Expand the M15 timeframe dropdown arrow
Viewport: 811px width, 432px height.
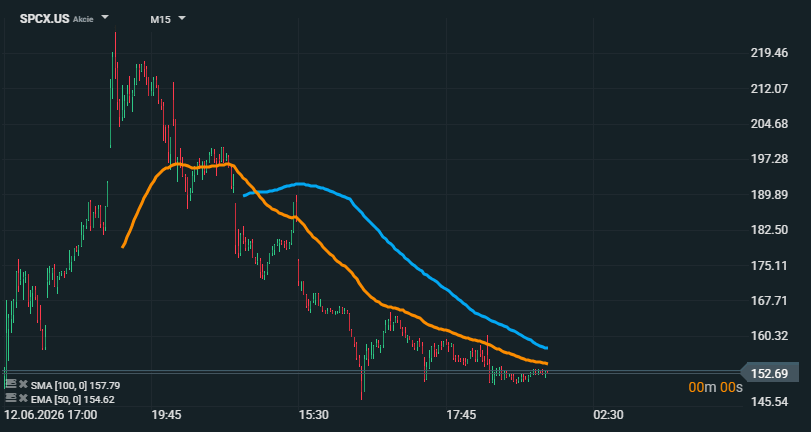(182, 19)
